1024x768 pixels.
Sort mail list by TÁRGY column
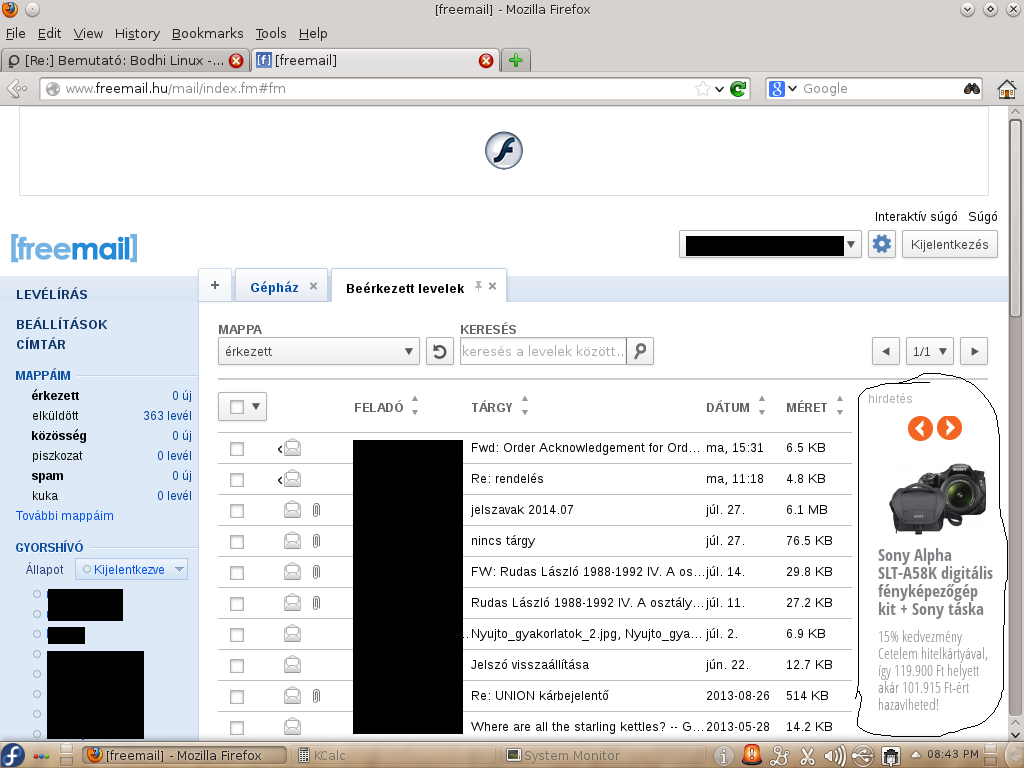pyautogui.click(x=500, y=407)
